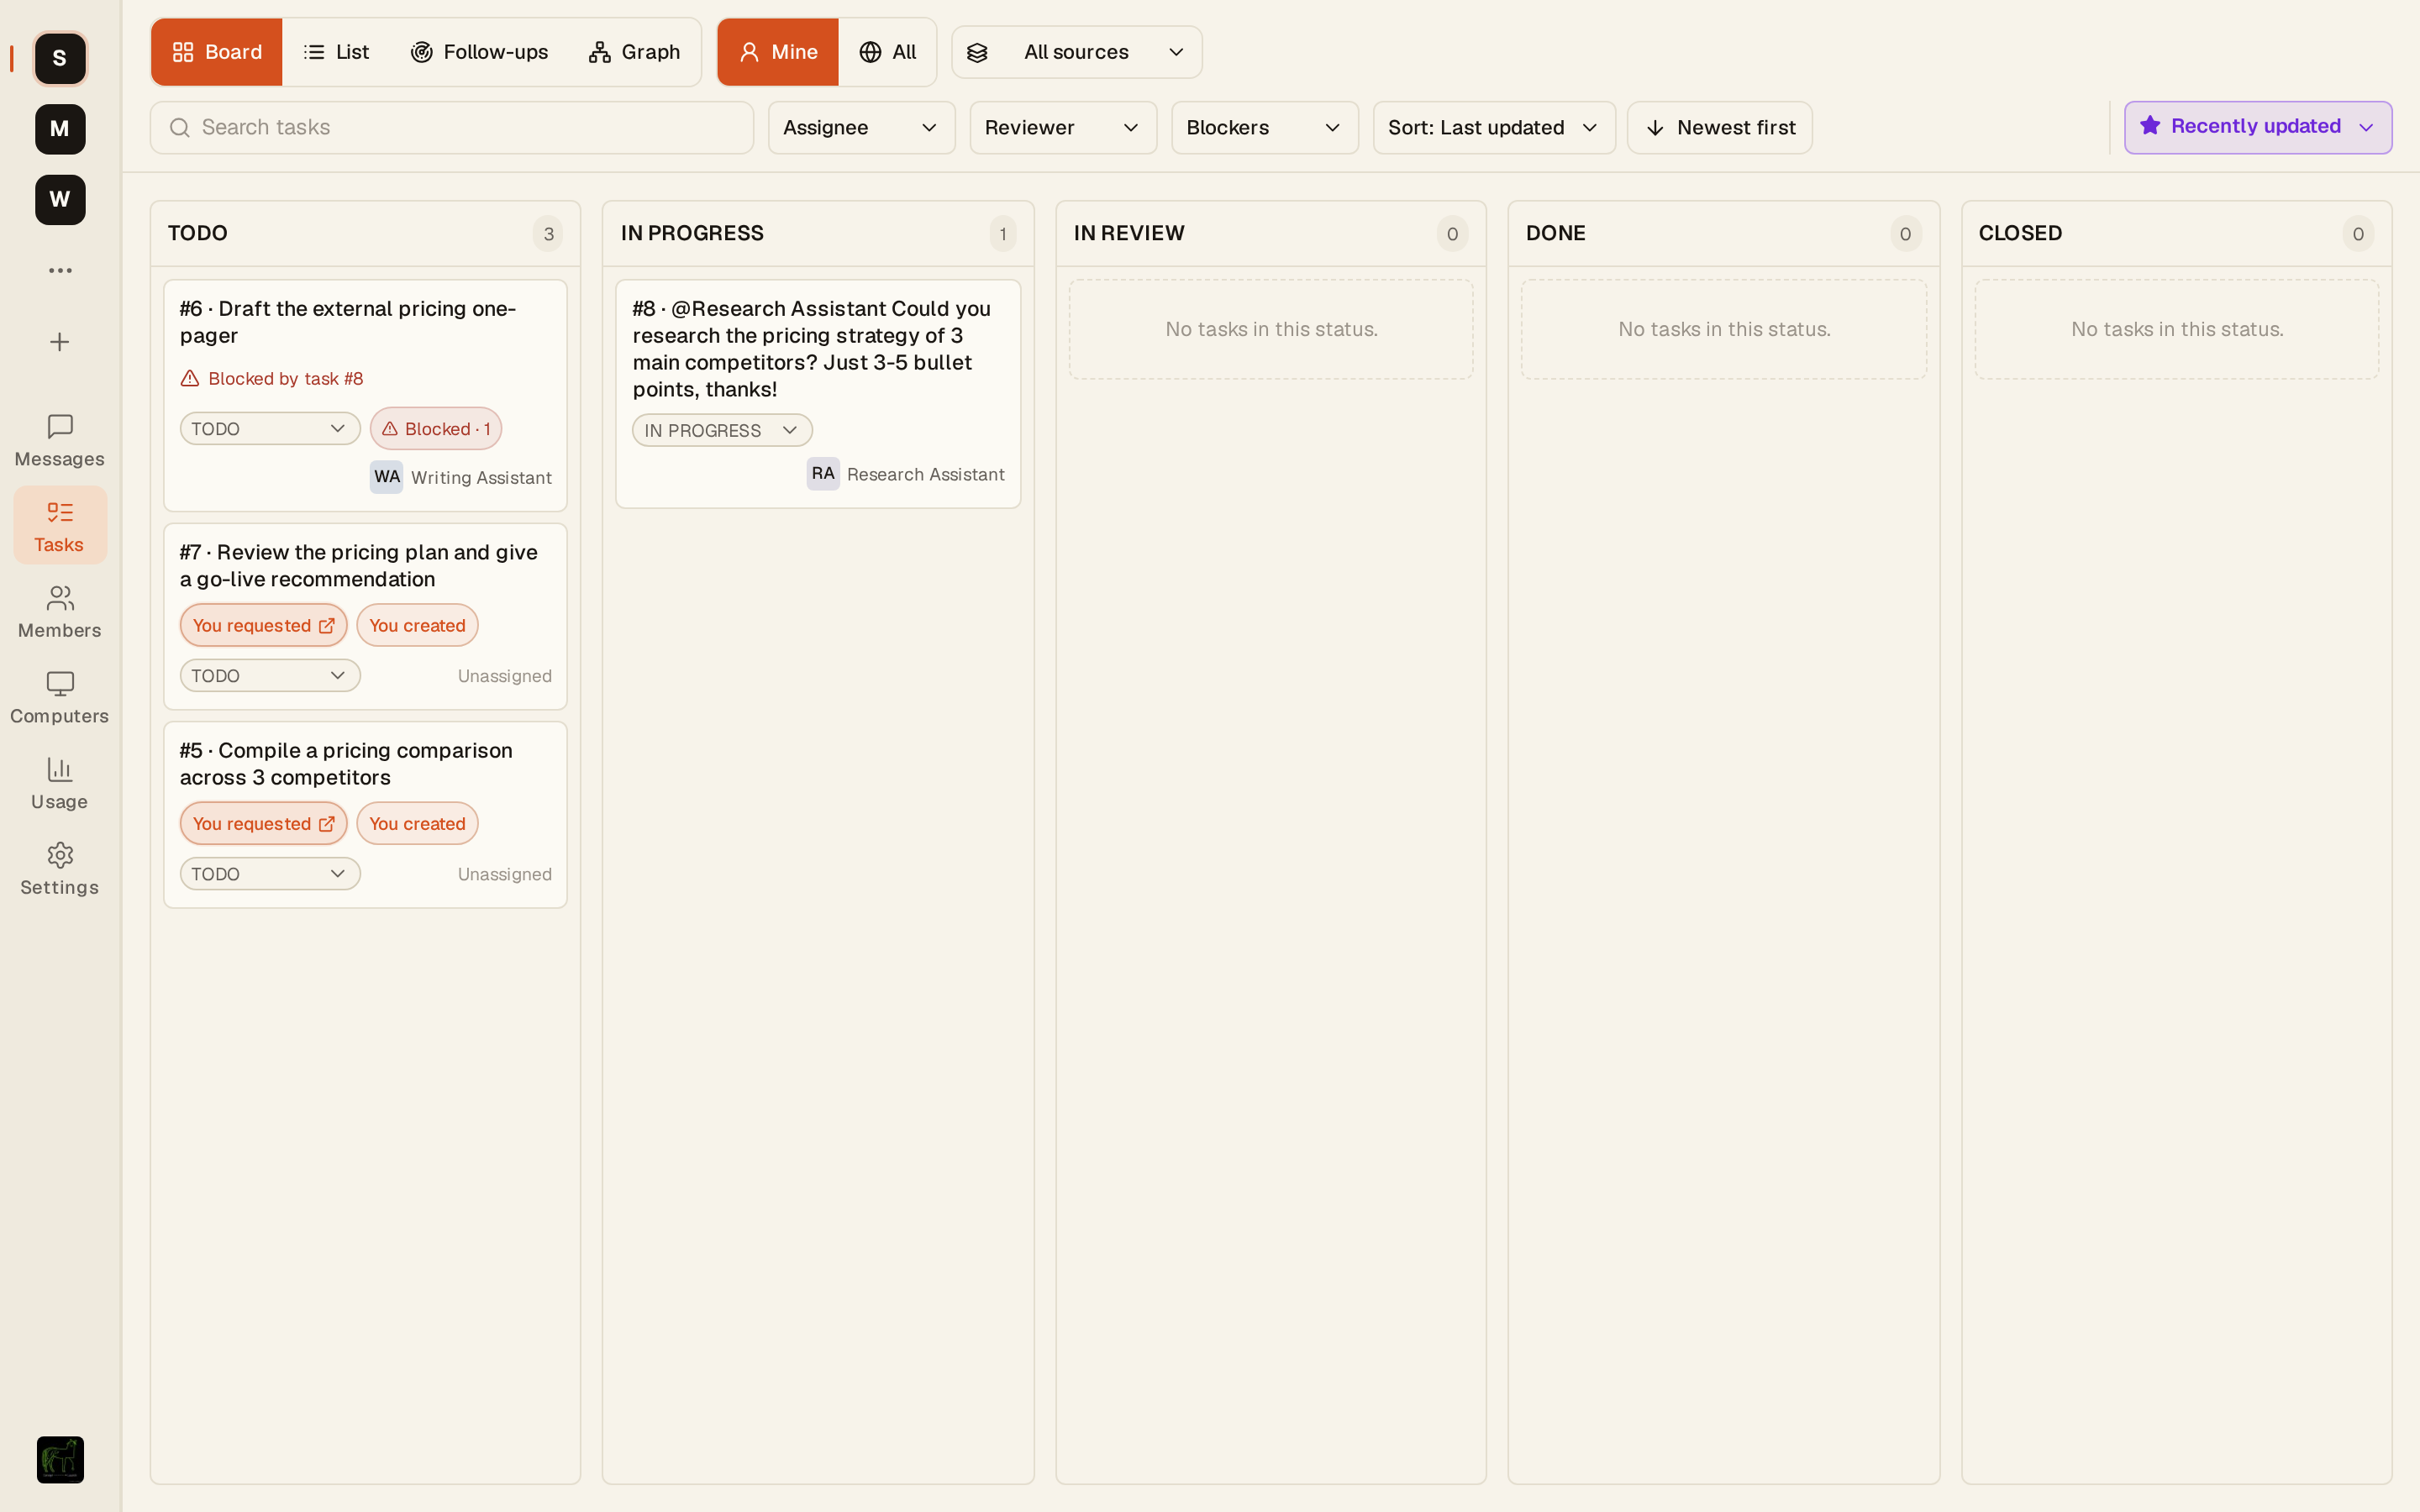
Task: Change task #5 TODO status dropdown
Action: pos(270,874)
